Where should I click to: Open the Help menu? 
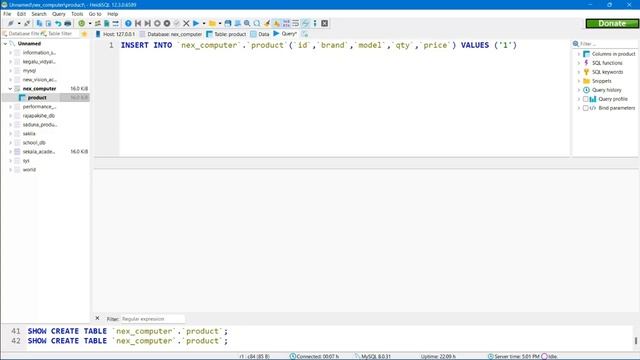(113, 14)
